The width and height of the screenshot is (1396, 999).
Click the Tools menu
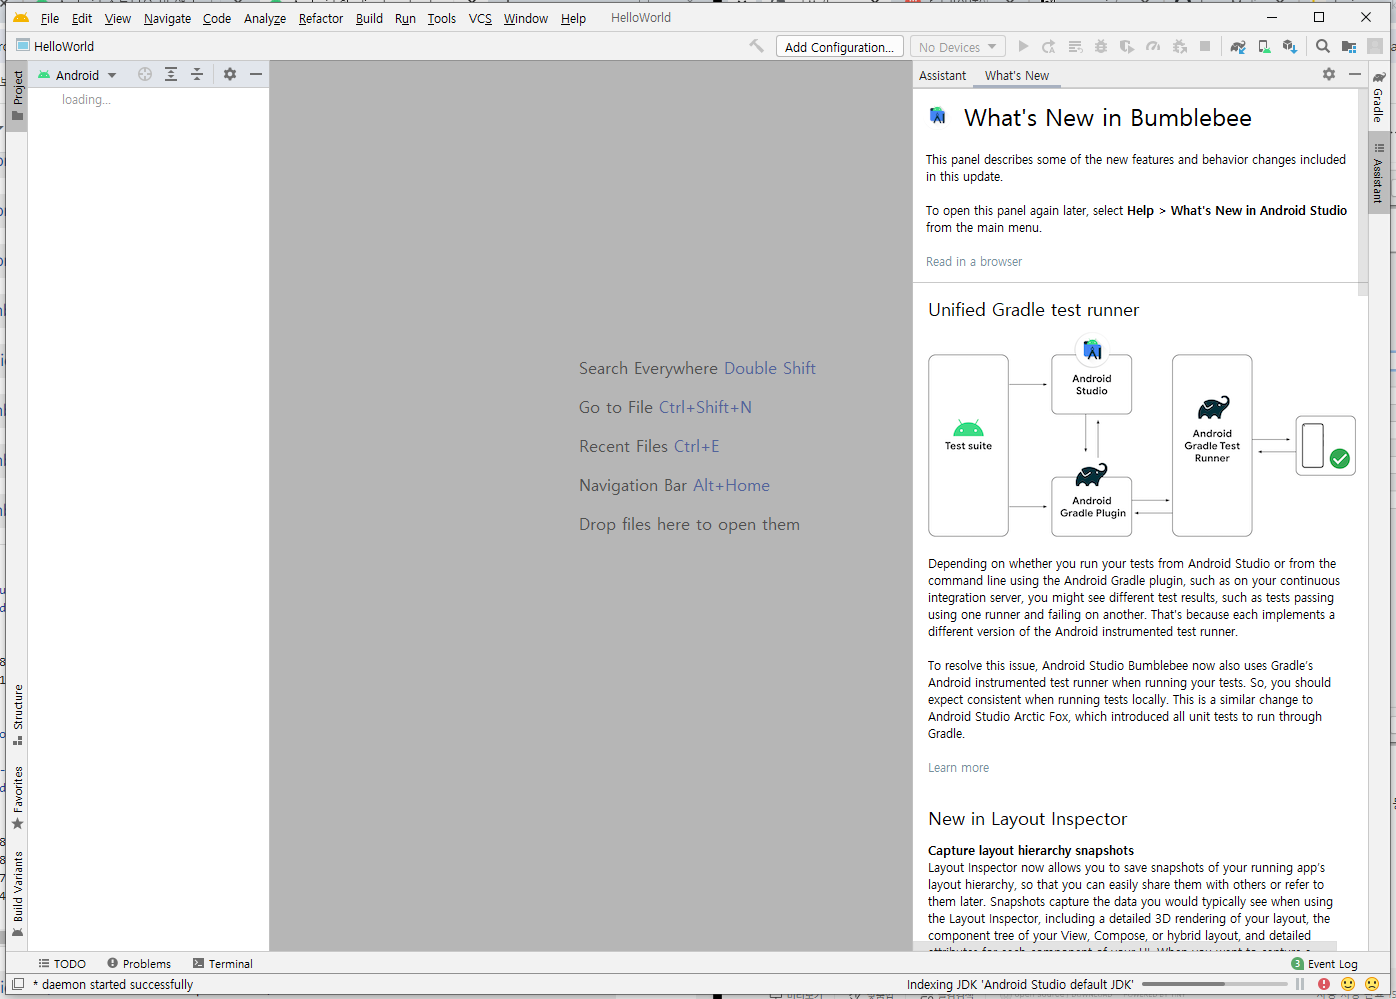click(x=441, y=18)
